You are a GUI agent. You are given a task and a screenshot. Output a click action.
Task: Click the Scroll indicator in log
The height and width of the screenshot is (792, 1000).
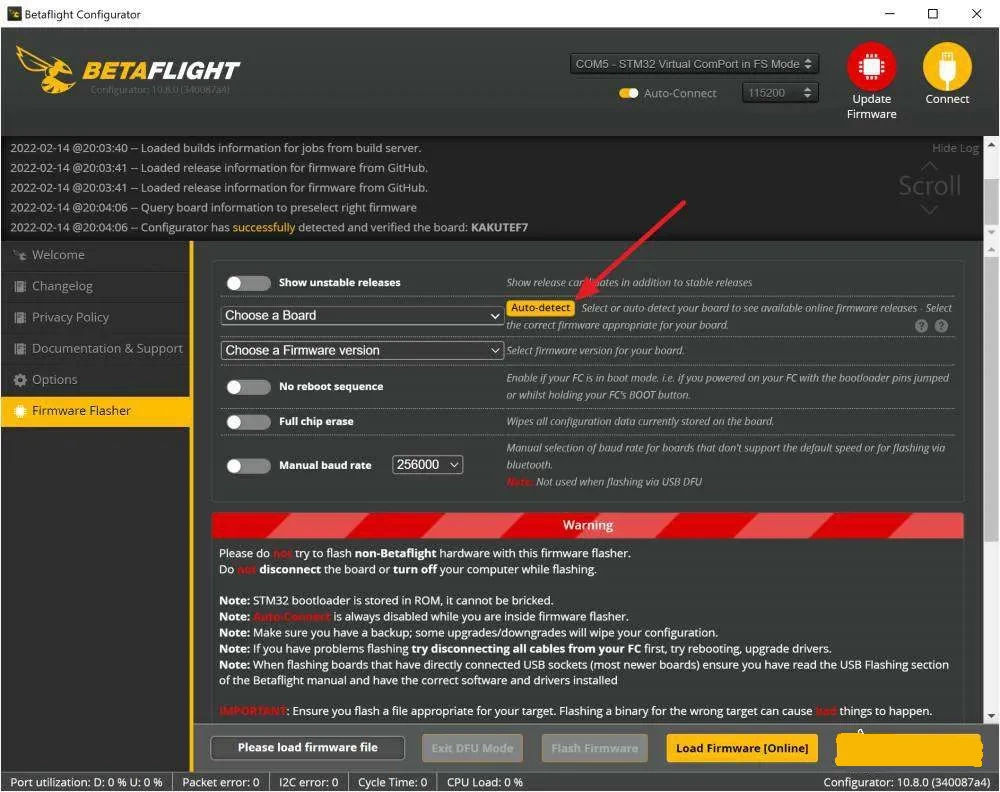(929, 186)
